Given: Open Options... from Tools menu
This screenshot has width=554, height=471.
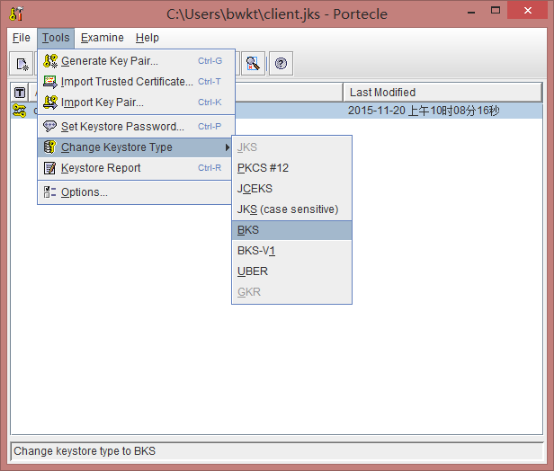Looking at the screenshot, I should 136,192.
